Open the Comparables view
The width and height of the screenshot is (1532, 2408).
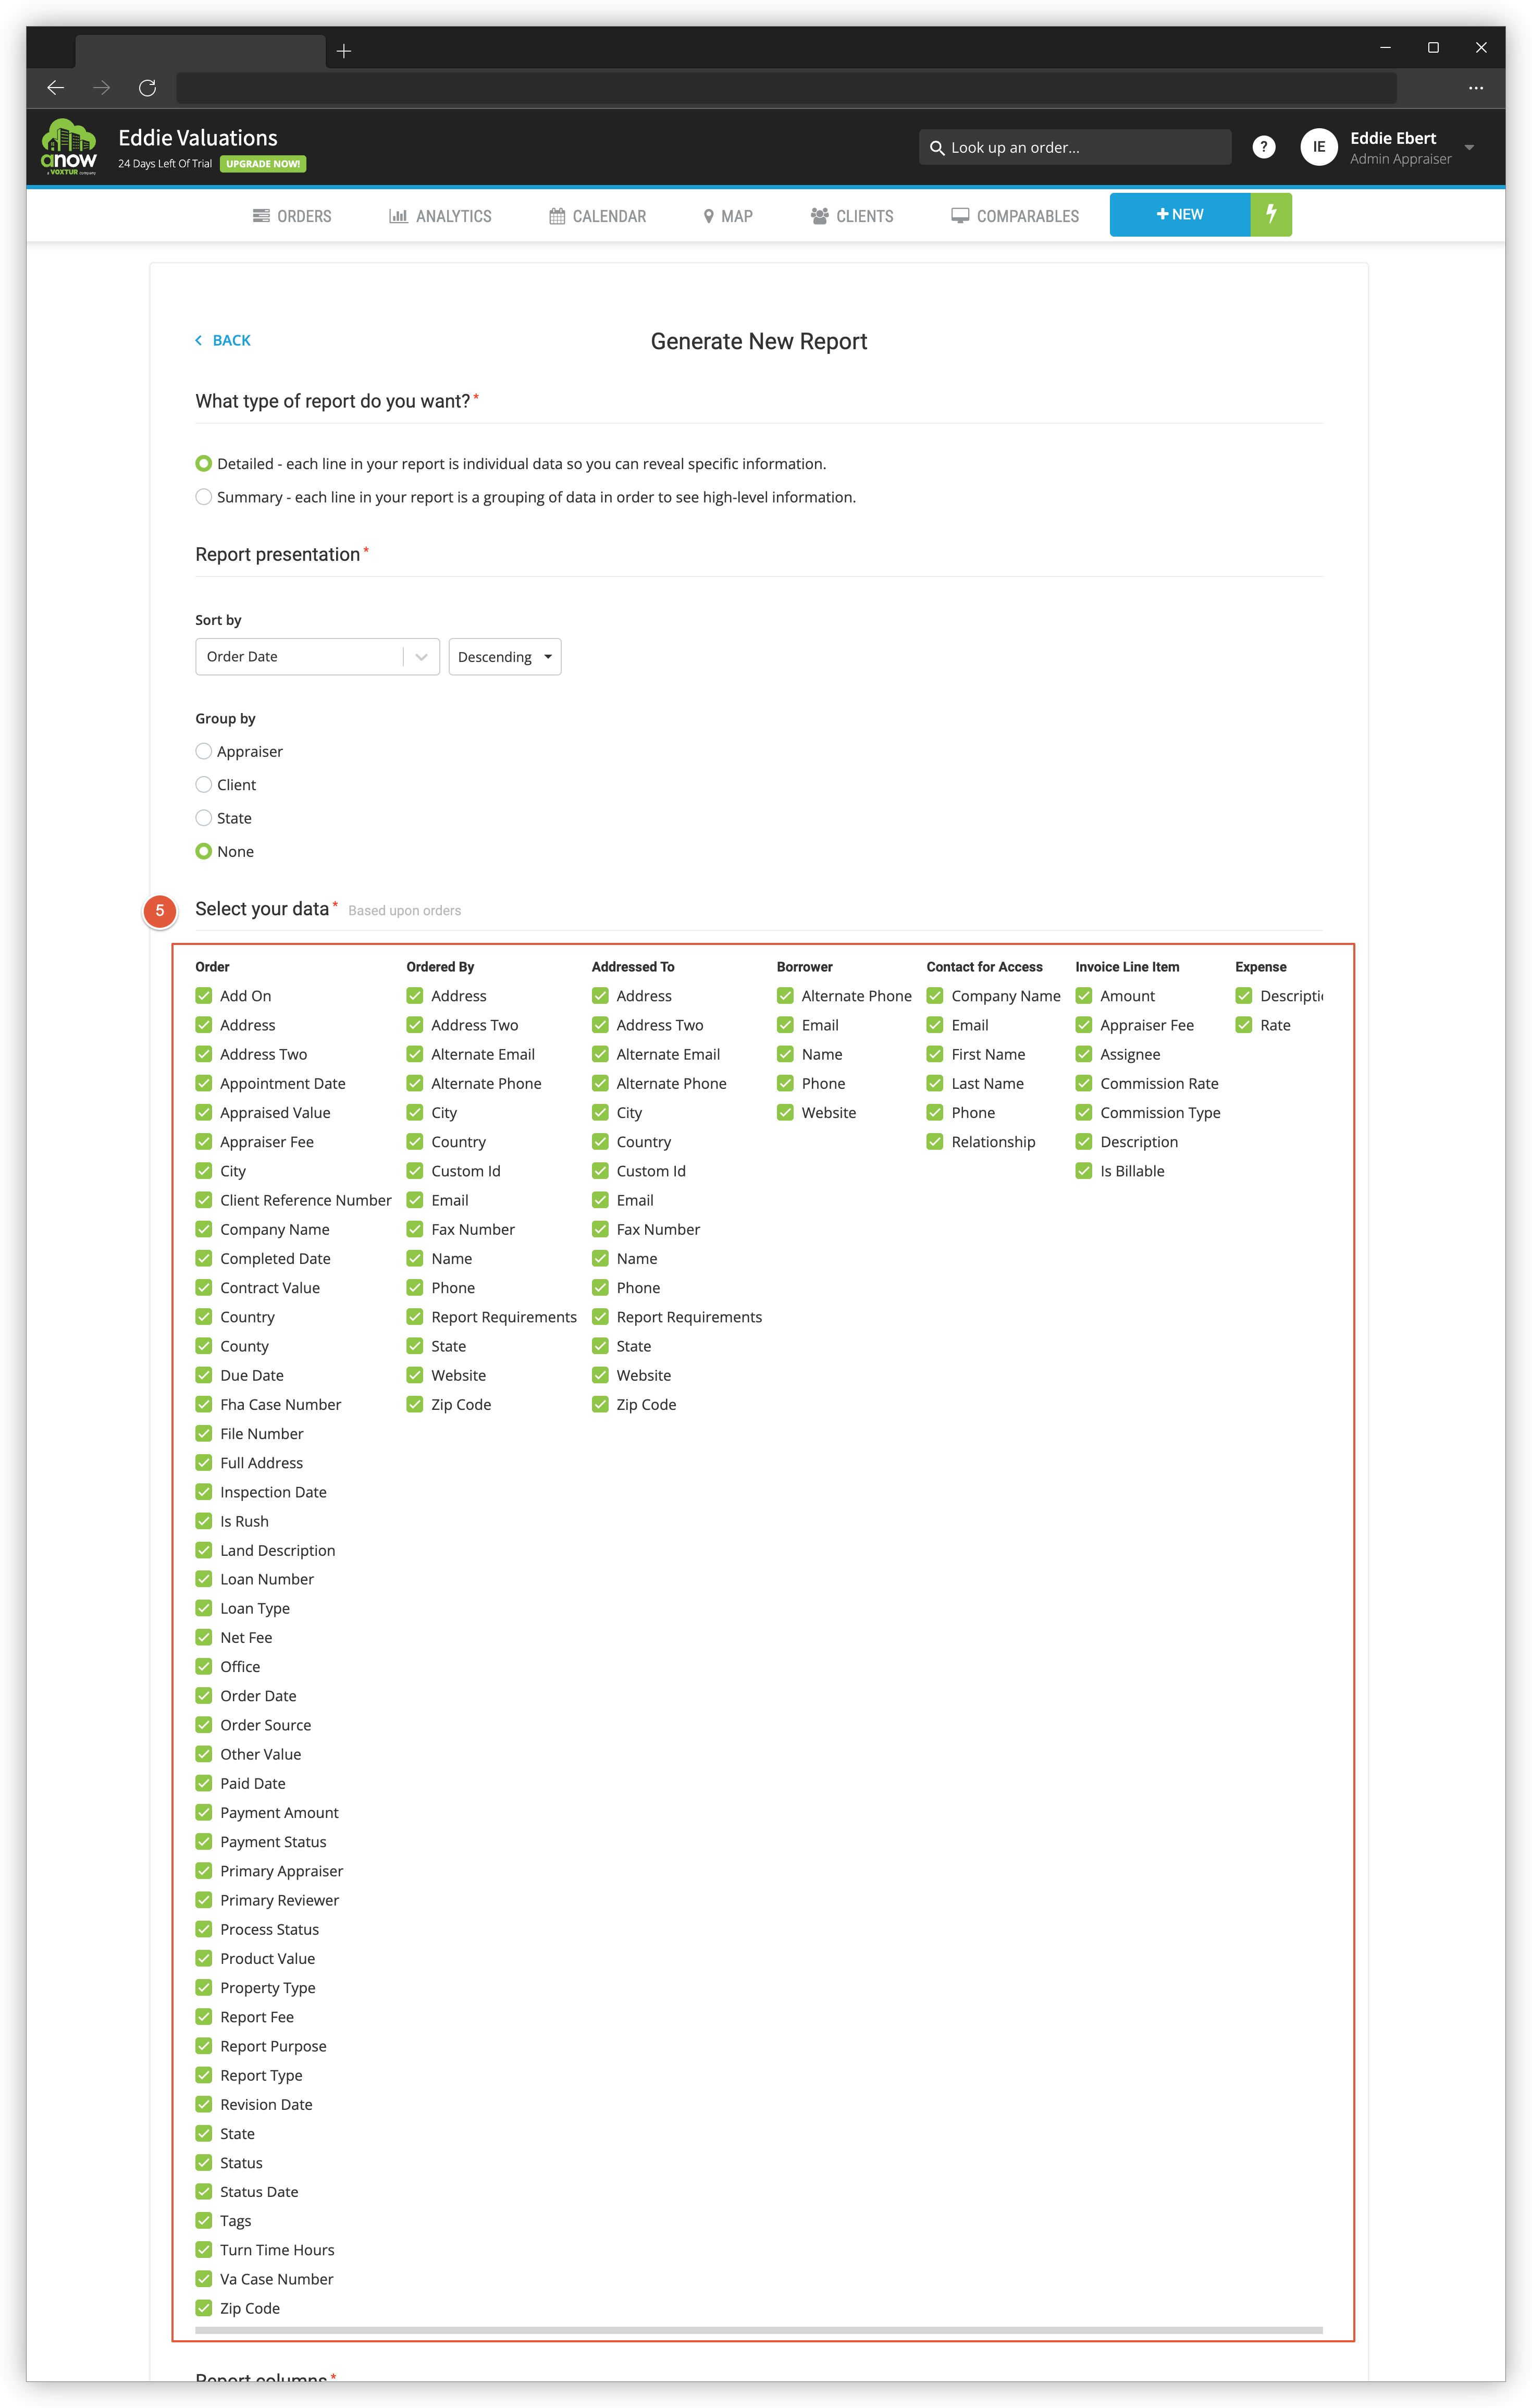[1015, 215]
